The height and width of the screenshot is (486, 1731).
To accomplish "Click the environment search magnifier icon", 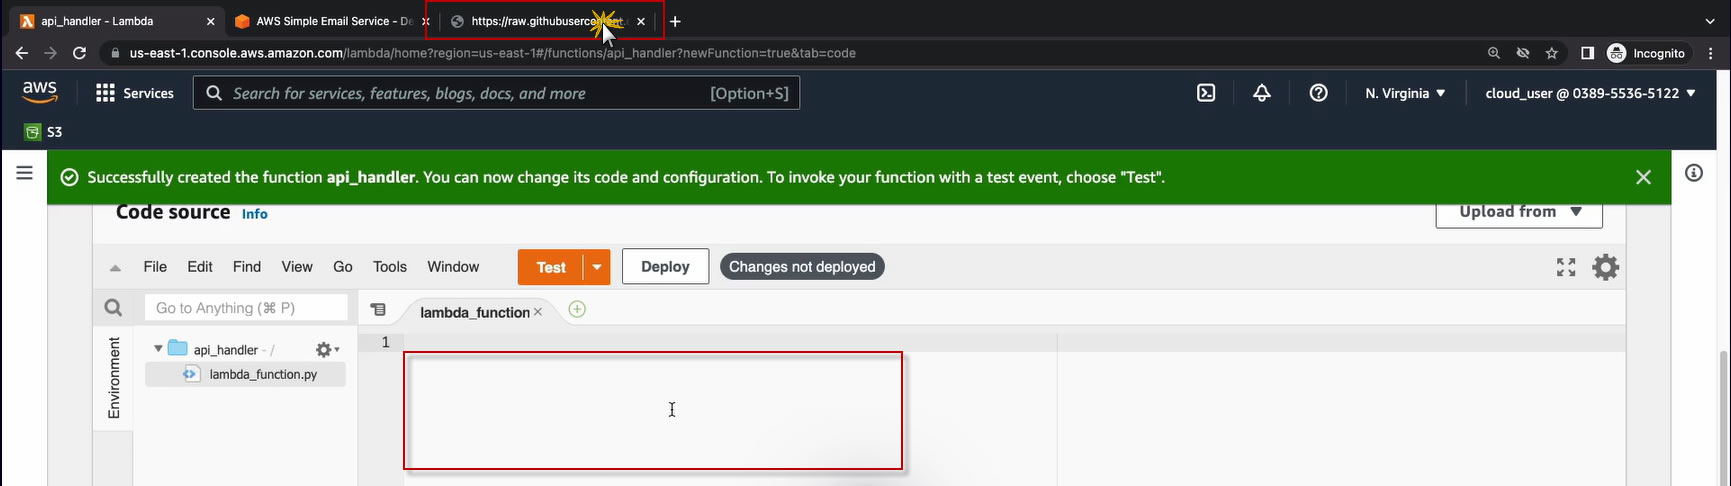I will point(113,308).
